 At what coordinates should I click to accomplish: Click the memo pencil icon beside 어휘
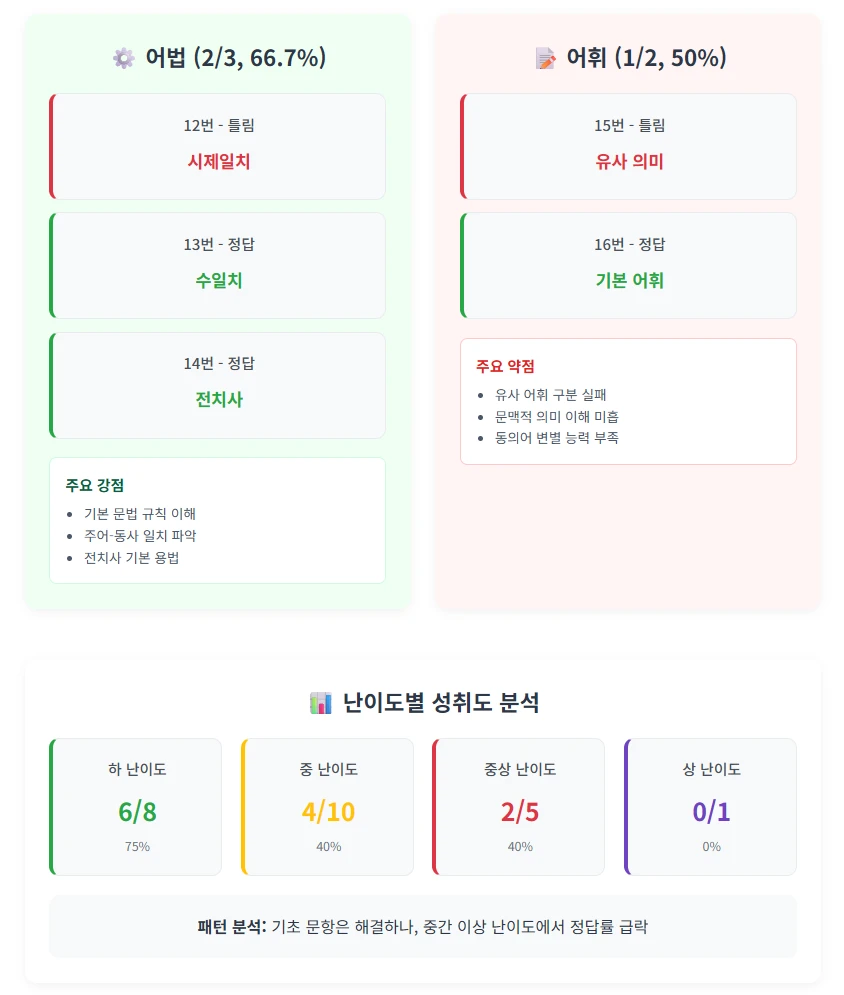(545, 58)
